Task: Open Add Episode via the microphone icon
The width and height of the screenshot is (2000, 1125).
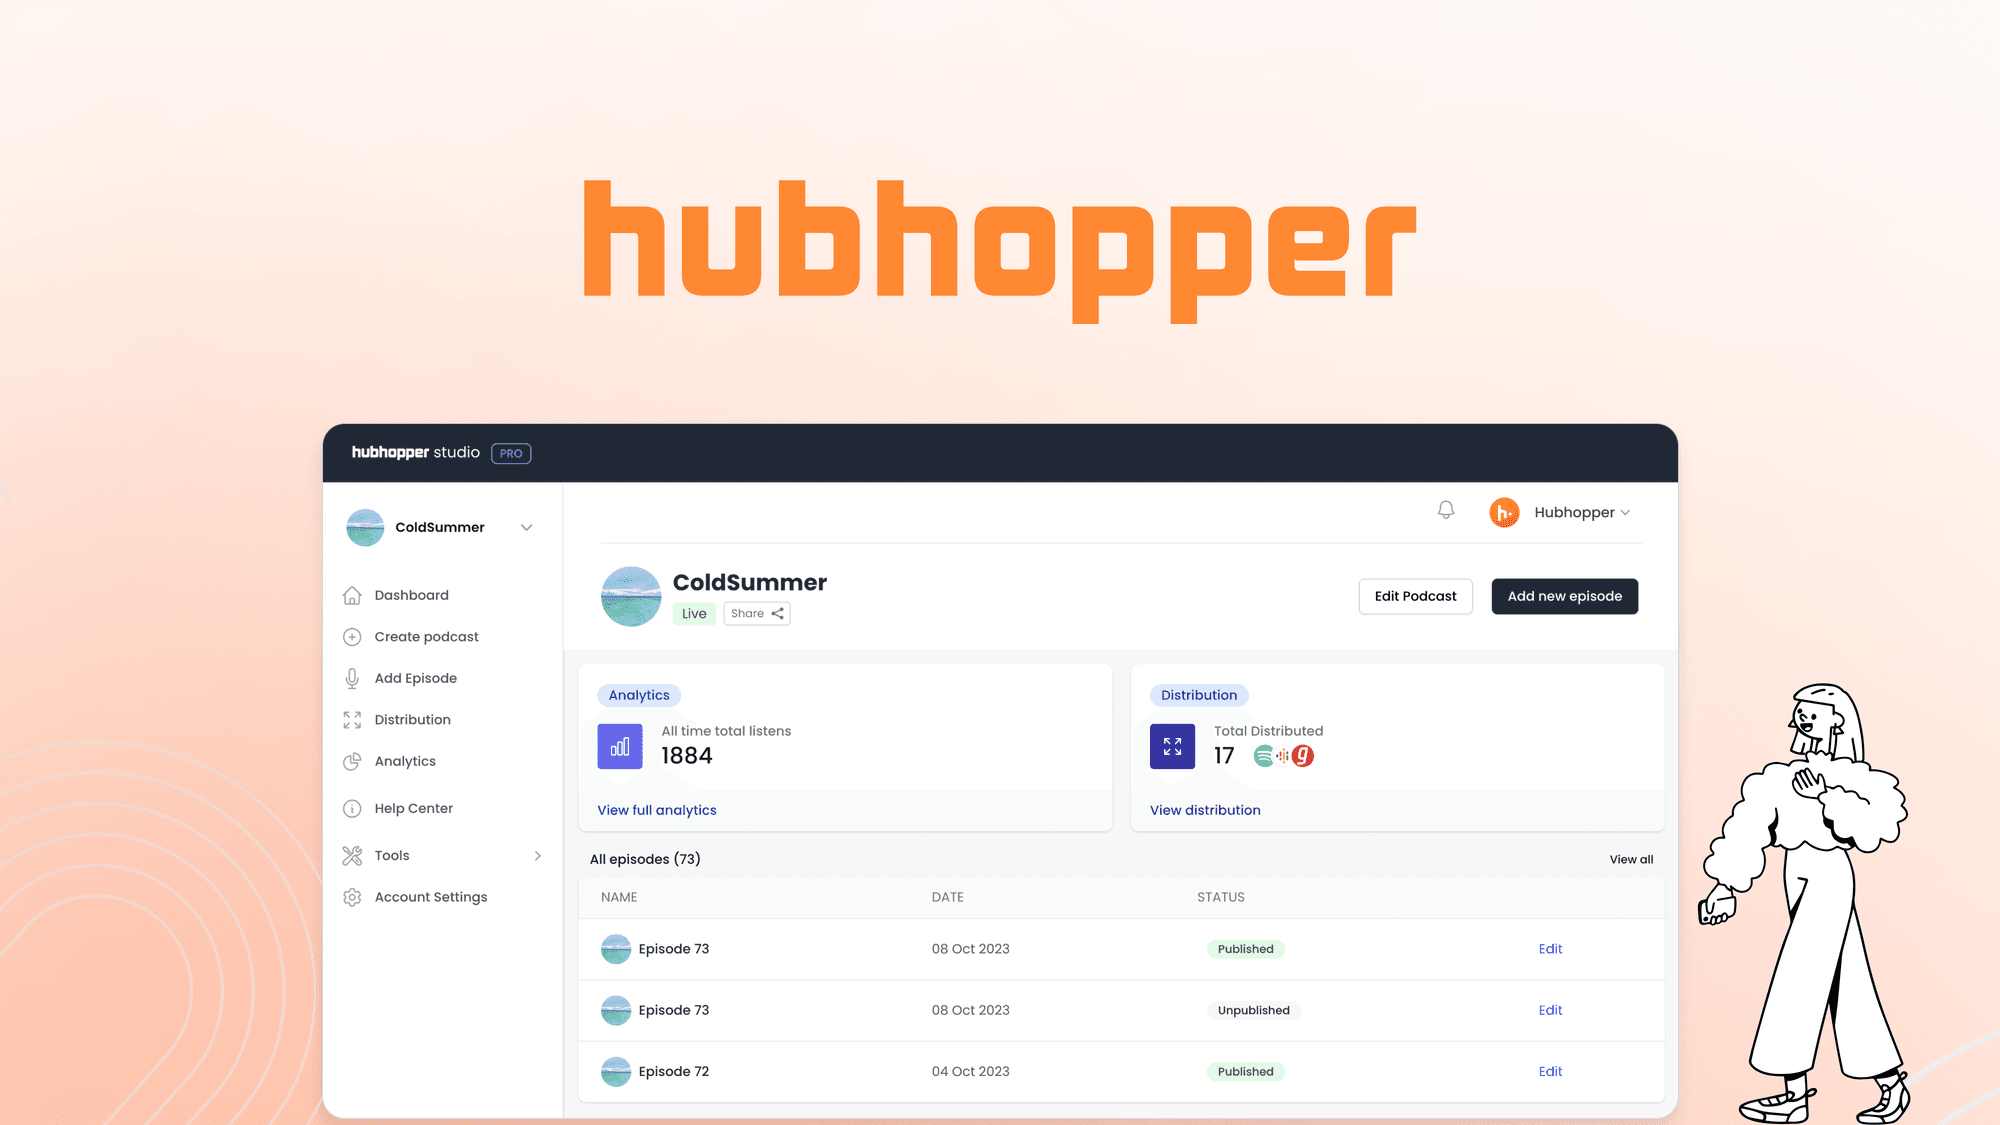Action: pos(352,678)
